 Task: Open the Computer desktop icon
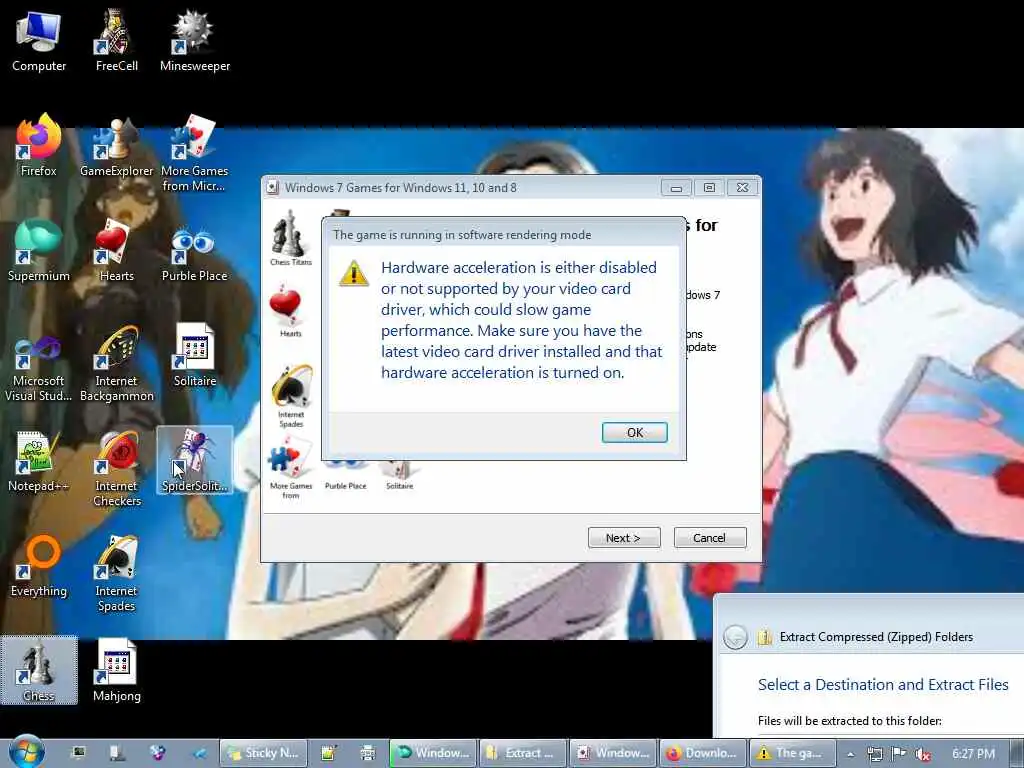(39, 41)
